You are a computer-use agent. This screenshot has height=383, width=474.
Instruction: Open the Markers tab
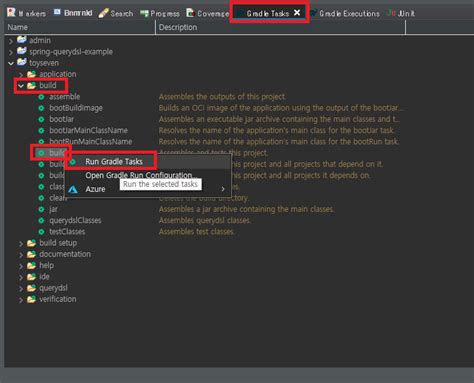click(x=26, y=13)
